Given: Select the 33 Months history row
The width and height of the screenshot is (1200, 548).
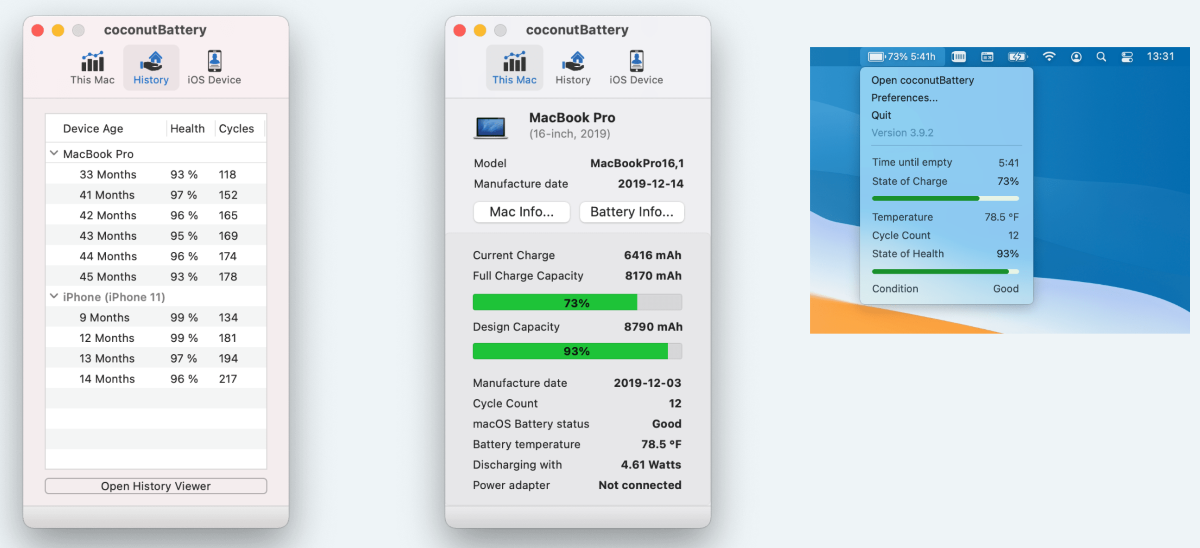Looking at the screenshot, I should click(156, 174).
